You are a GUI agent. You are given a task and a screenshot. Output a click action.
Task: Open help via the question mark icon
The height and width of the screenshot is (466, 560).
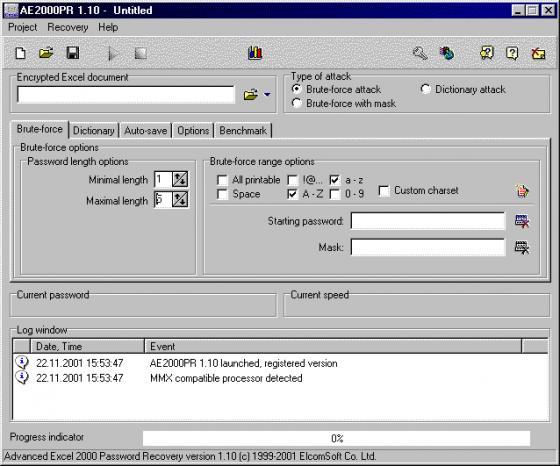(512, 54)
